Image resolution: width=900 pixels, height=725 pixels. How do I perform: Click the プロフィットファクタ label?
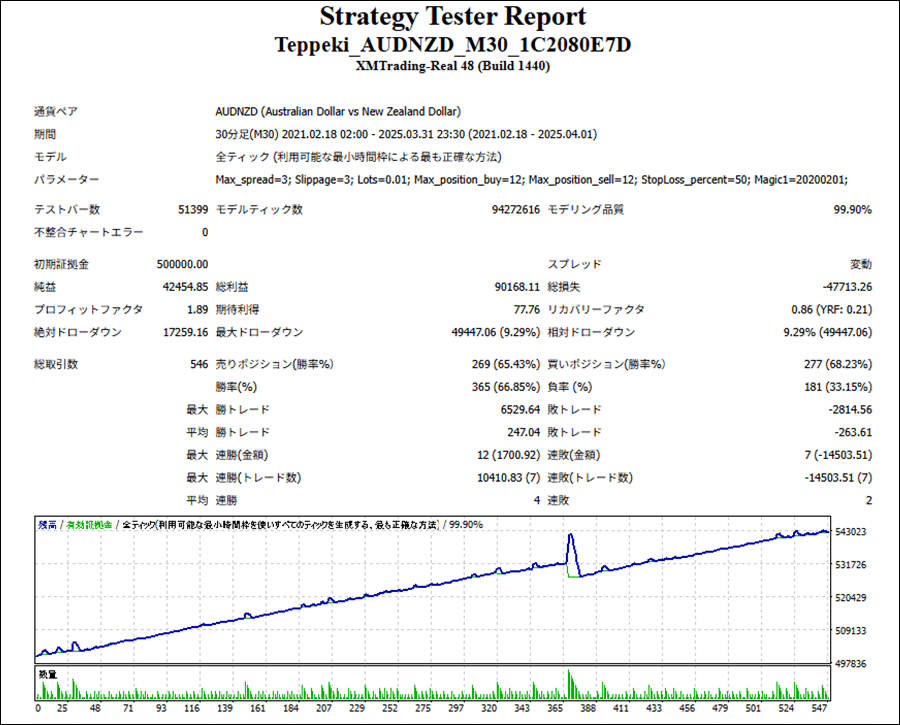point(88,309)
